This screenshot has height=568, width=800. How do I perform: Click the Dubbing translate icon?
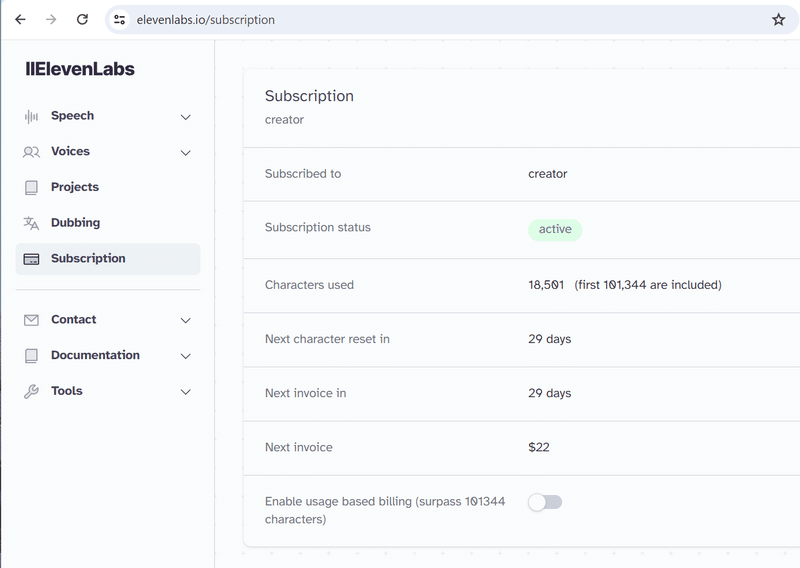tap(31, 223)
